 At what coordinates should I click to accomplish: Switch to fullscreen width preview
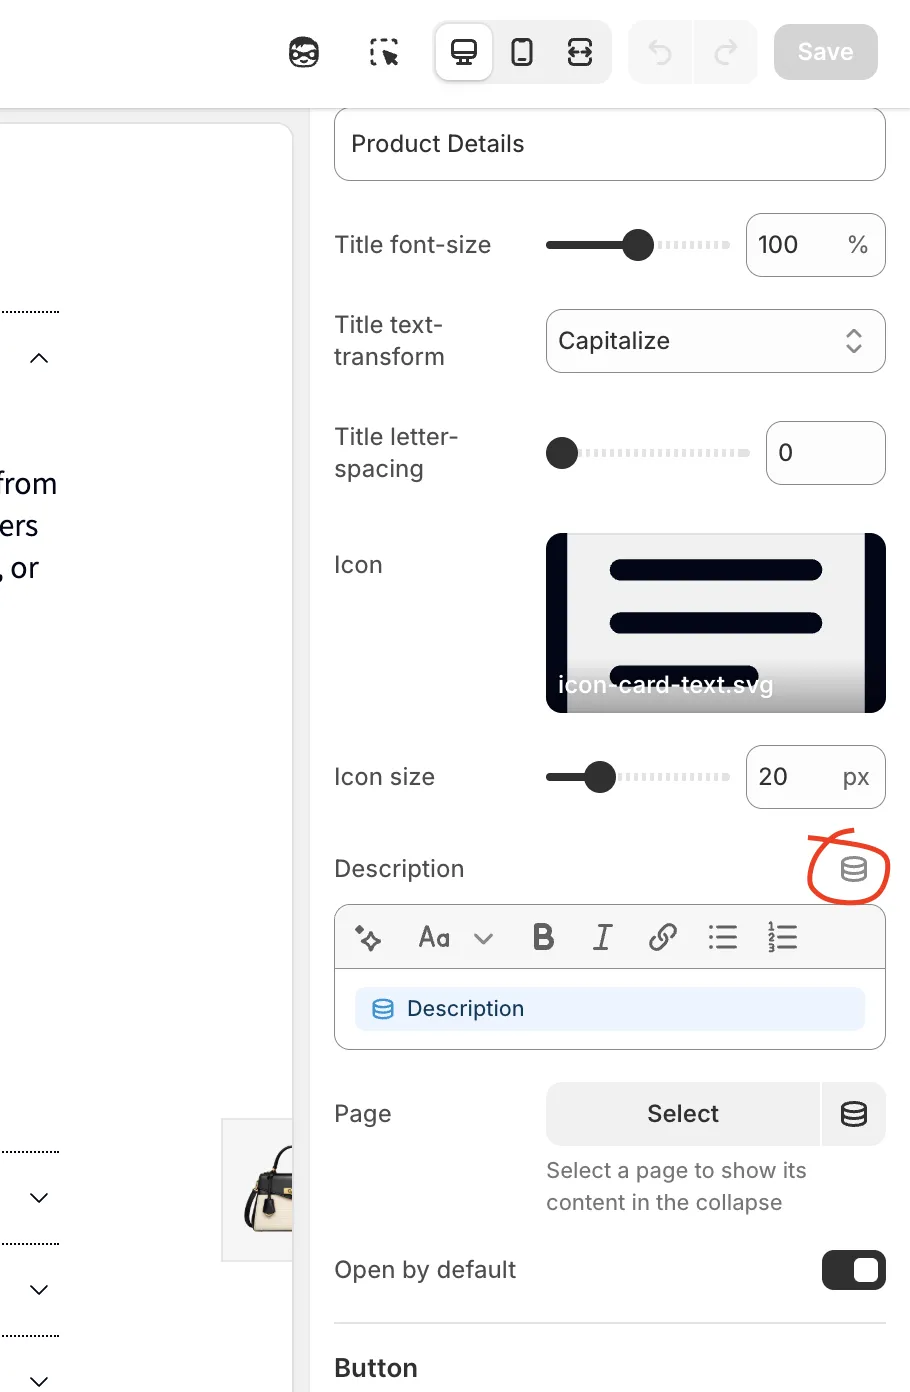point(580,52)
